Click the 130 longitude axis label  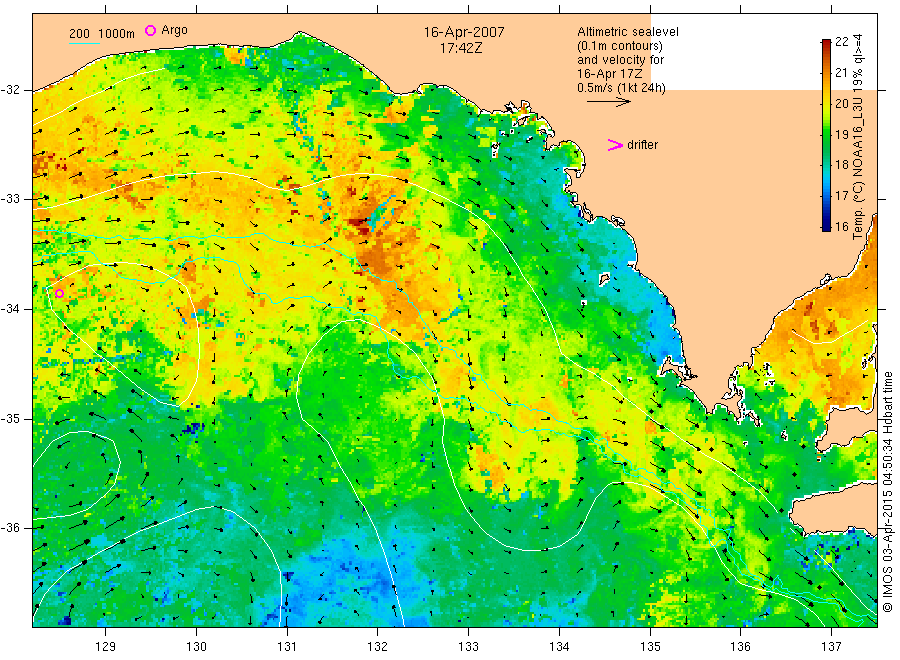point(196,647)
